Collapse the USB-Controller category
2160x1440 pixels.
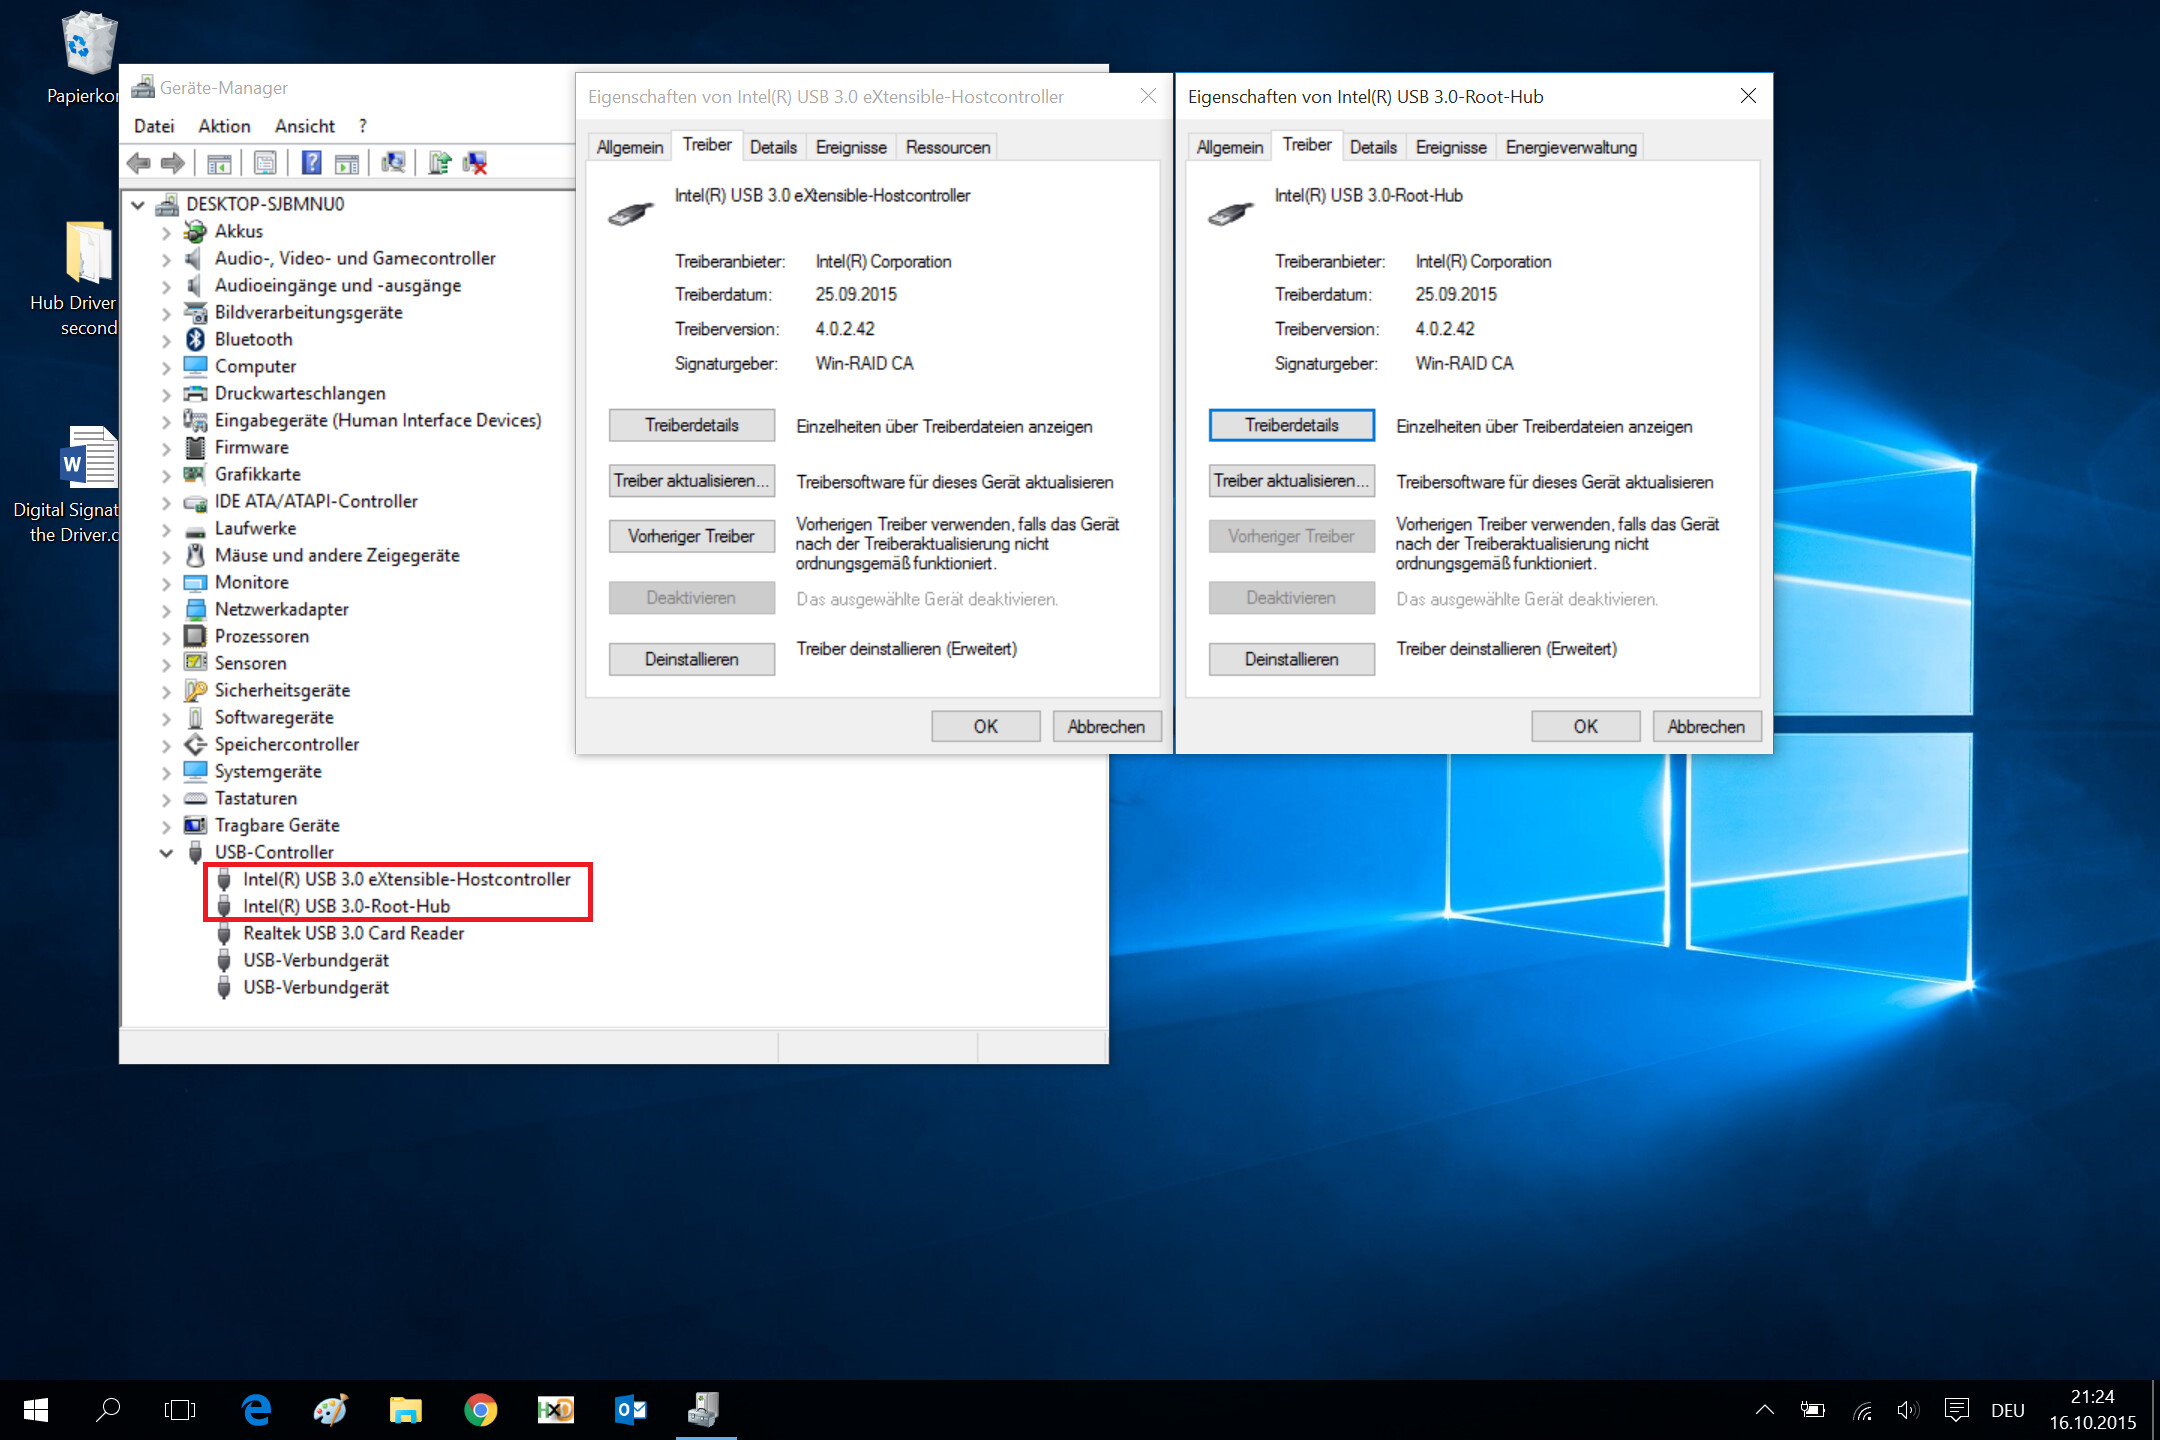[x=166, y=853]
